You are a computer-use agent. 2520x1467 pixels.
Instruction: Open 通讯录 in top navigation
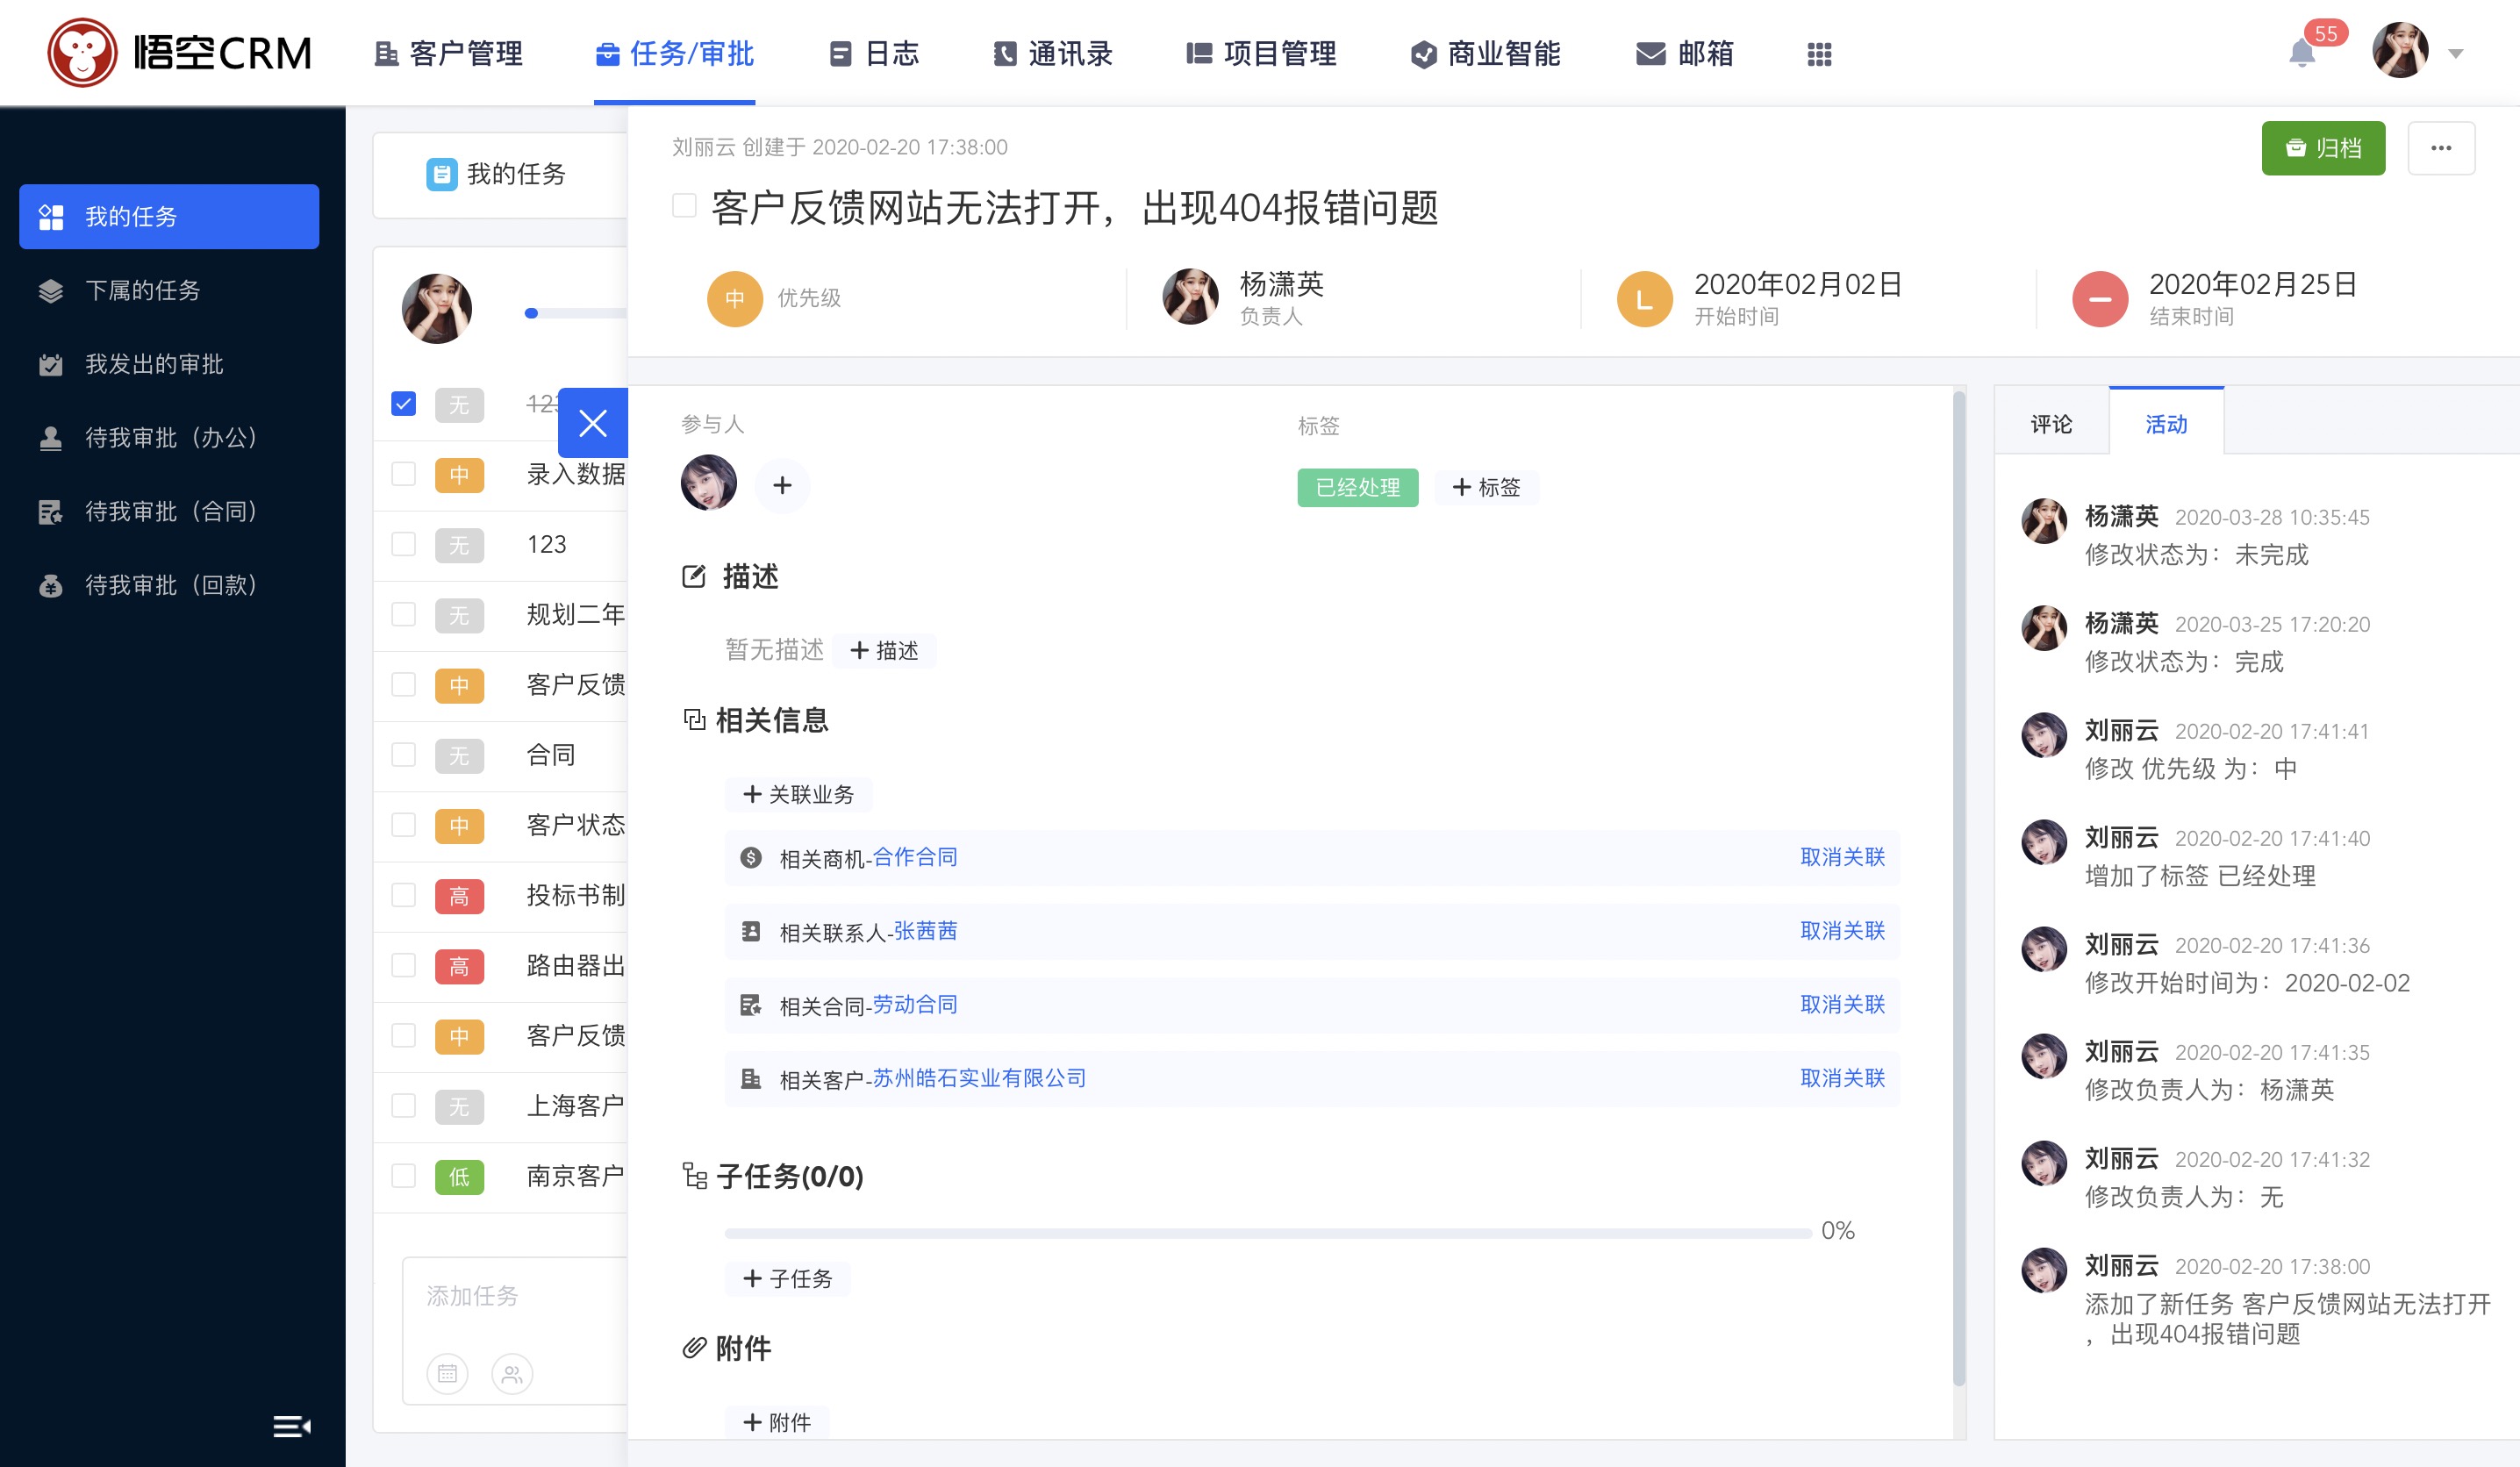coord(1052,53)
